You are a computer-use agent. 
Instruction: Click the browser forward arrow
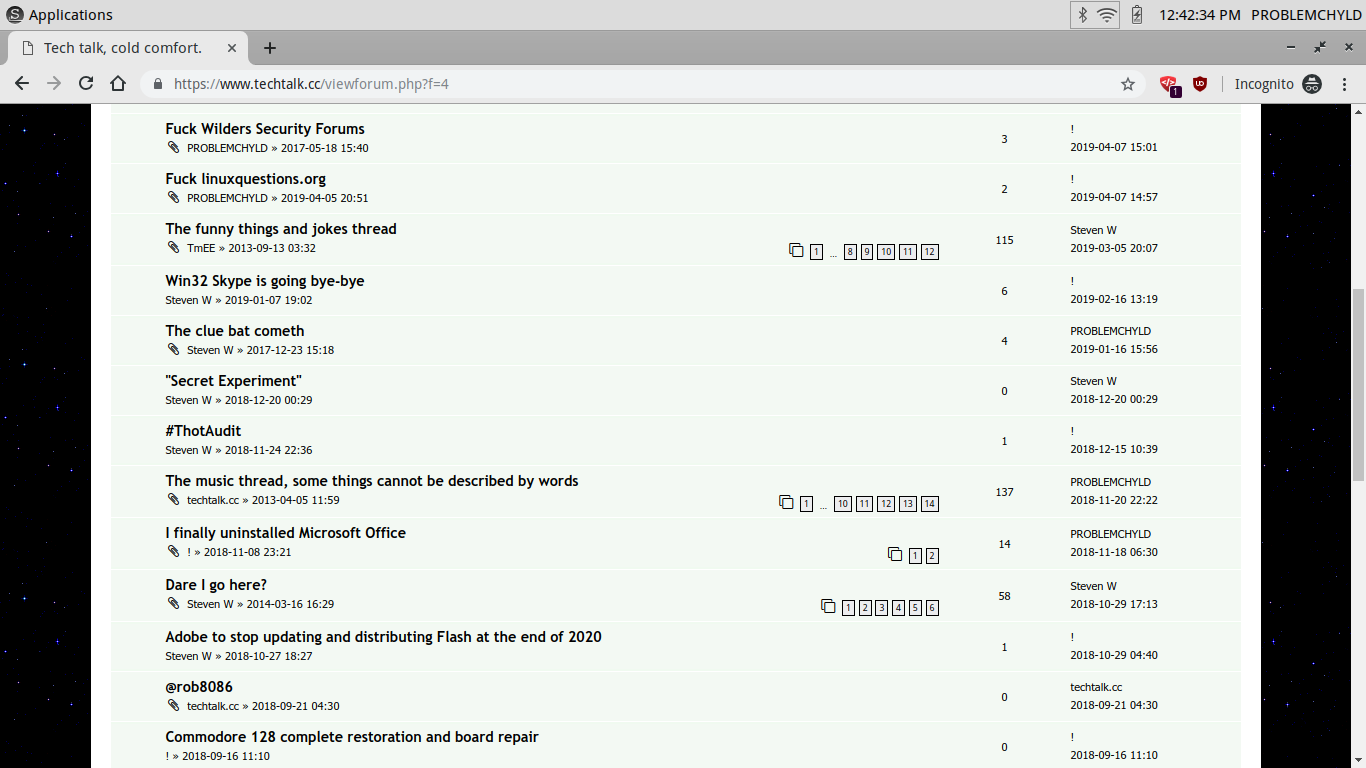point(54,84)
